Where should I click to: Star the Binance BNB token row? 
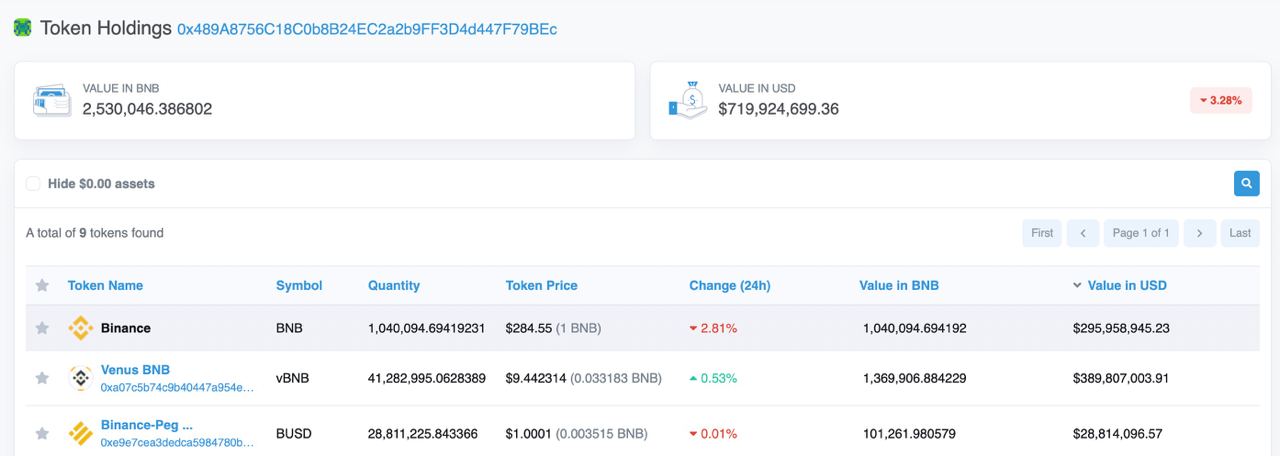(42, 328)
